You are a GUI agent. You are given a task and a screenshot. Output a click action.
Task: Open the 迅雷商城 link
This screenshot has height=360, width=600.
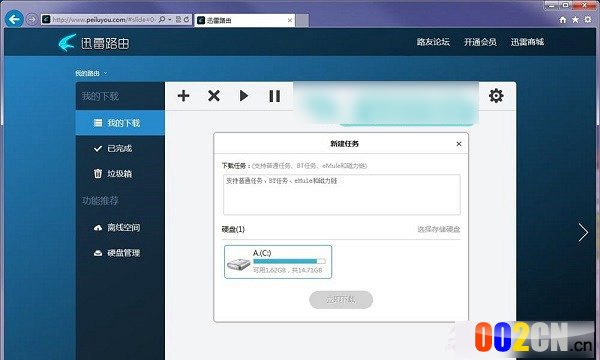click(527, 42)
